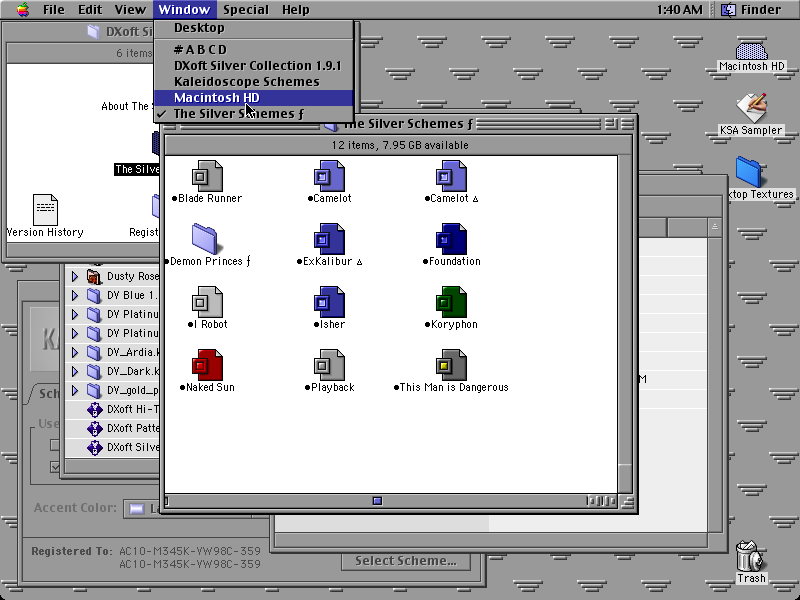Click the vertical scrollbar of Silver Schemes window
This screenshot has height=600, width=800.
(x=626, y=324)
